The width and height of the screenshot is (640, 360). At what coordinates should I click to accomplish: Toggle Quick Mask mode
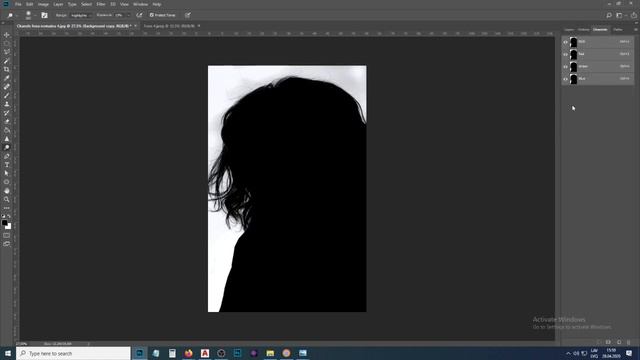pyautogui.click(x=7, y=235)
